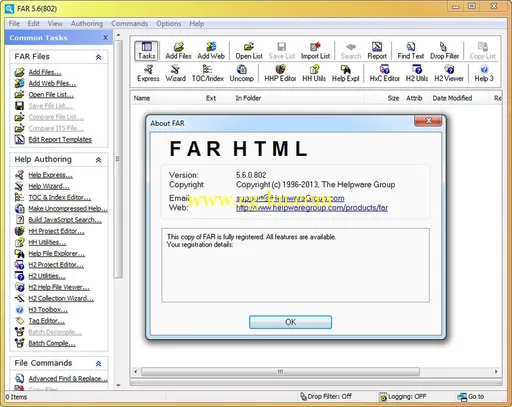Screen dimensions: 512x407
Task: Click the H2 Utils toolbar icon
Action: (417, 73)
